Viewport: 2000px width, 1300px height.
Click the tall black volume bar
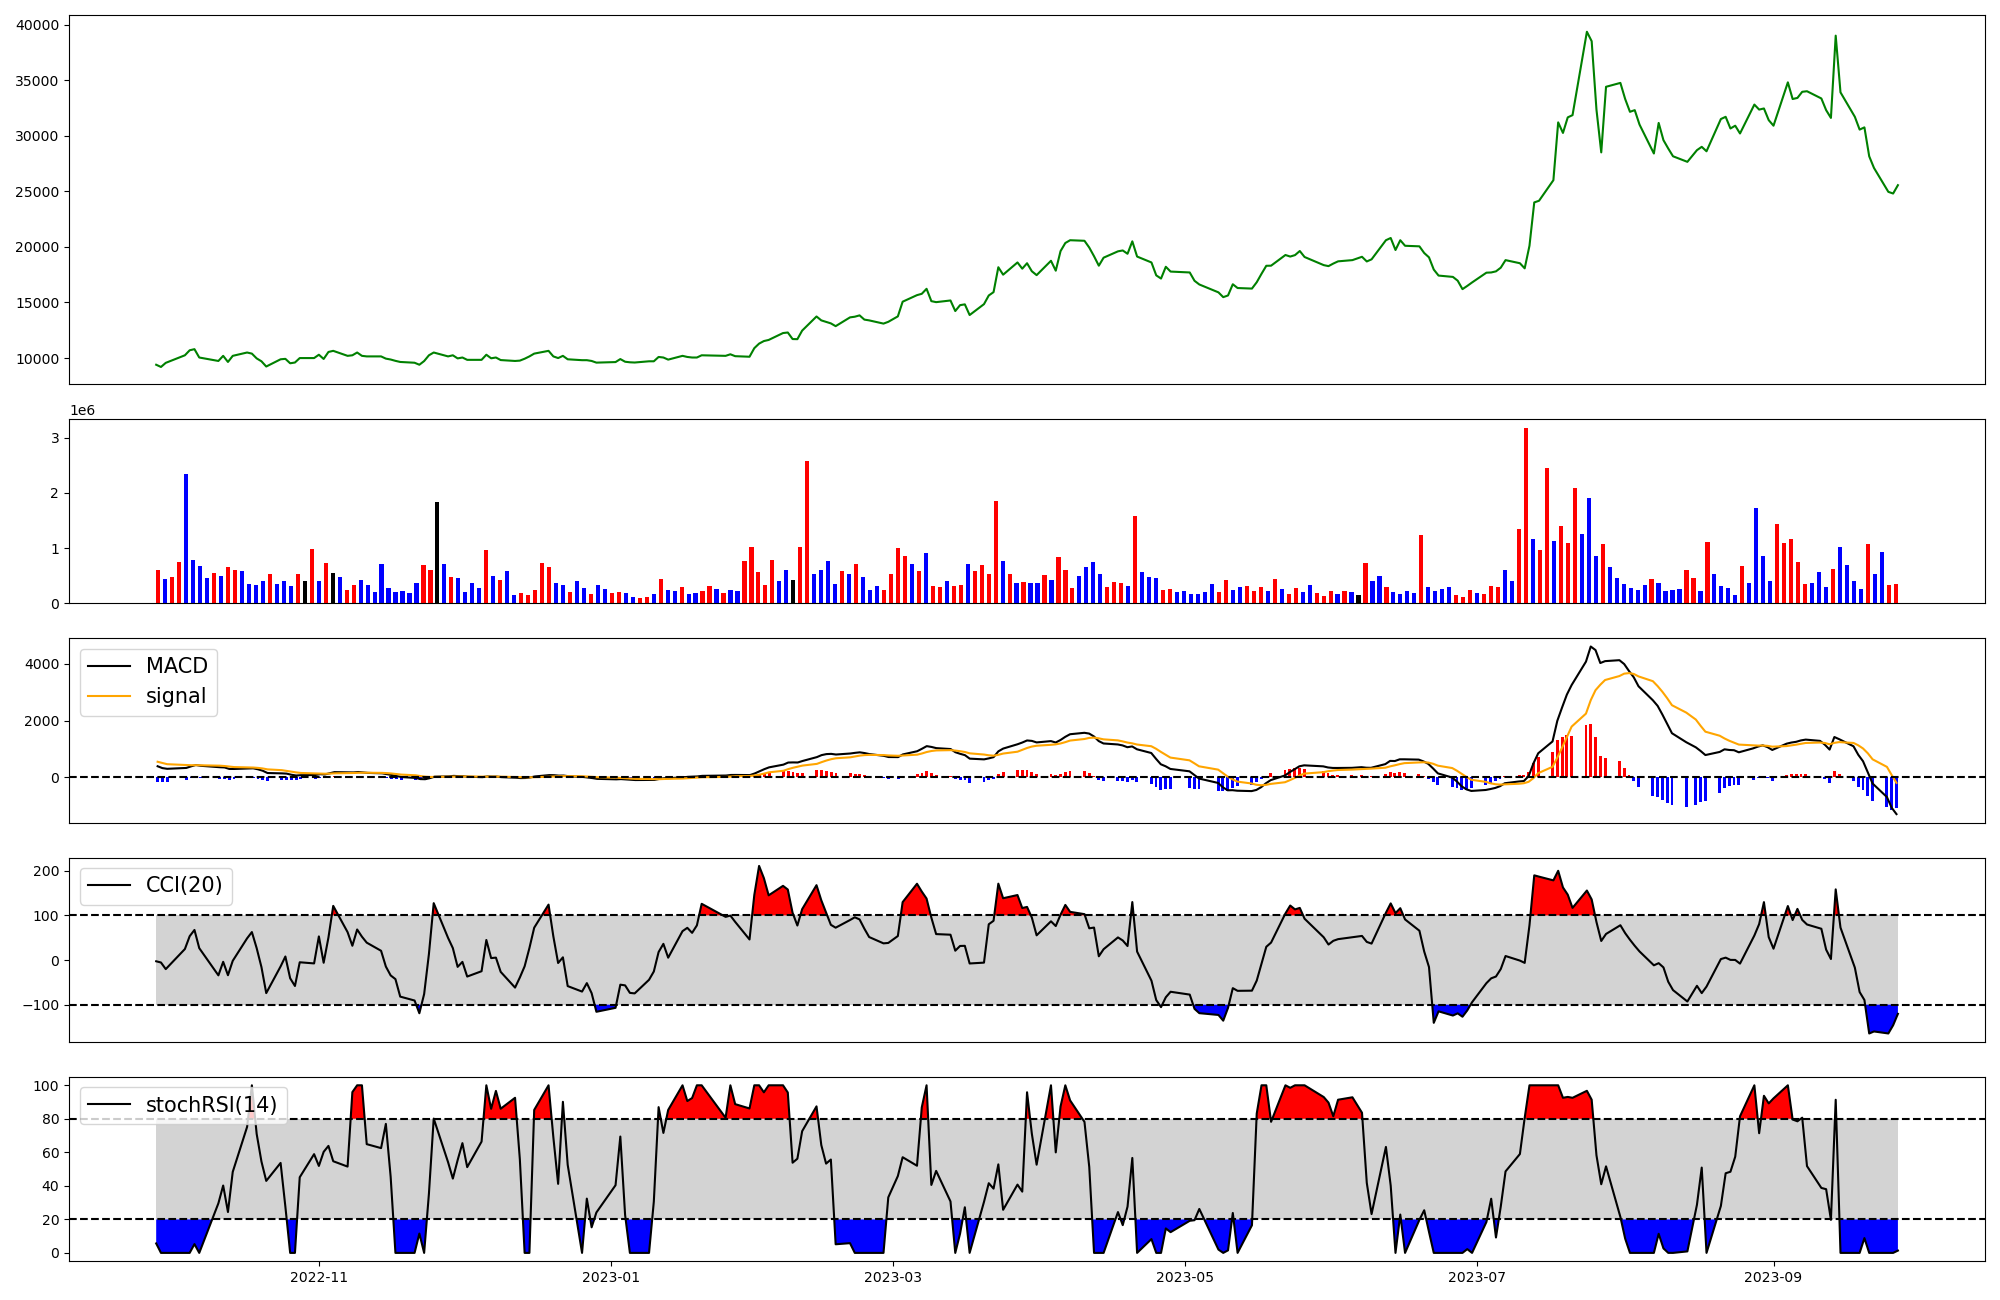click(x=437, y=552)
